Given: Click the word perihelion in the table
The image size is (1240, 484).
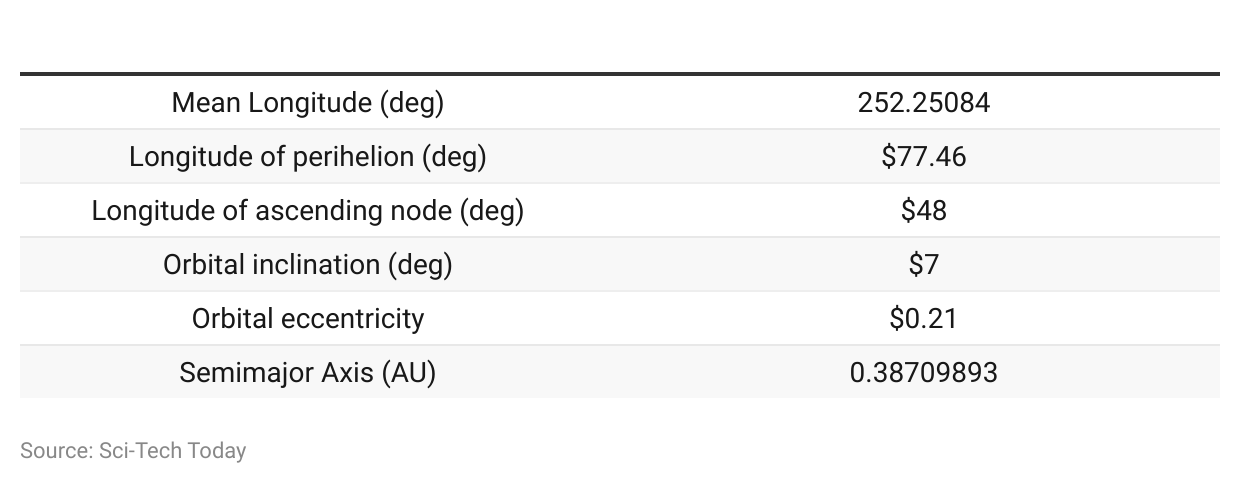Looking at the screenshot, I should click(x=337, y=157).
